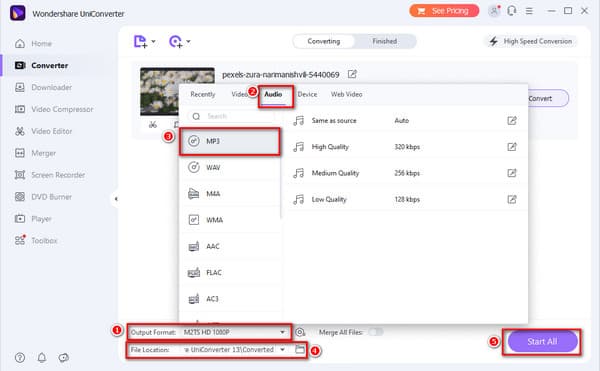Screen dimensions: 600x371
Task: Click the Convert button
Action: tap(548, 98)
